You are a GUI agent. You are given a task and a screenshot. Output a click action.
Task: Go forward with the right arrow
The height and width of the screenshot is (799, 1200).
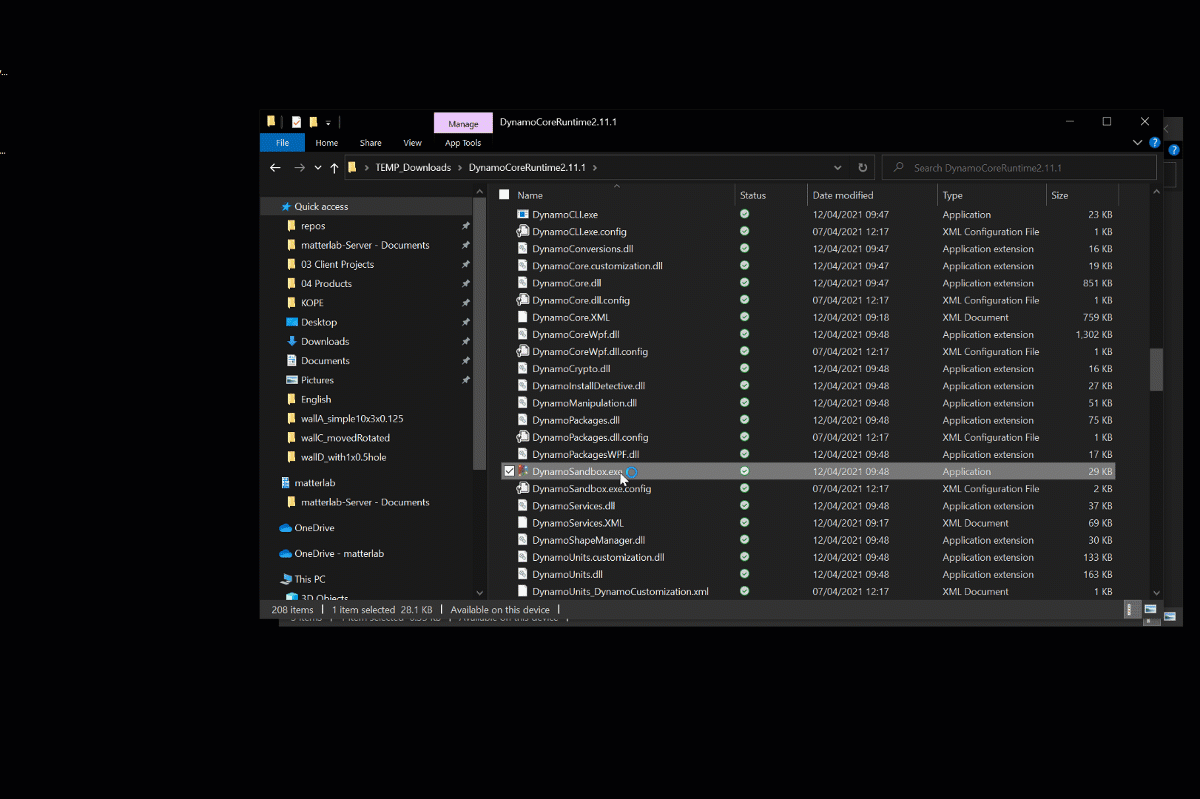[299, 168]
